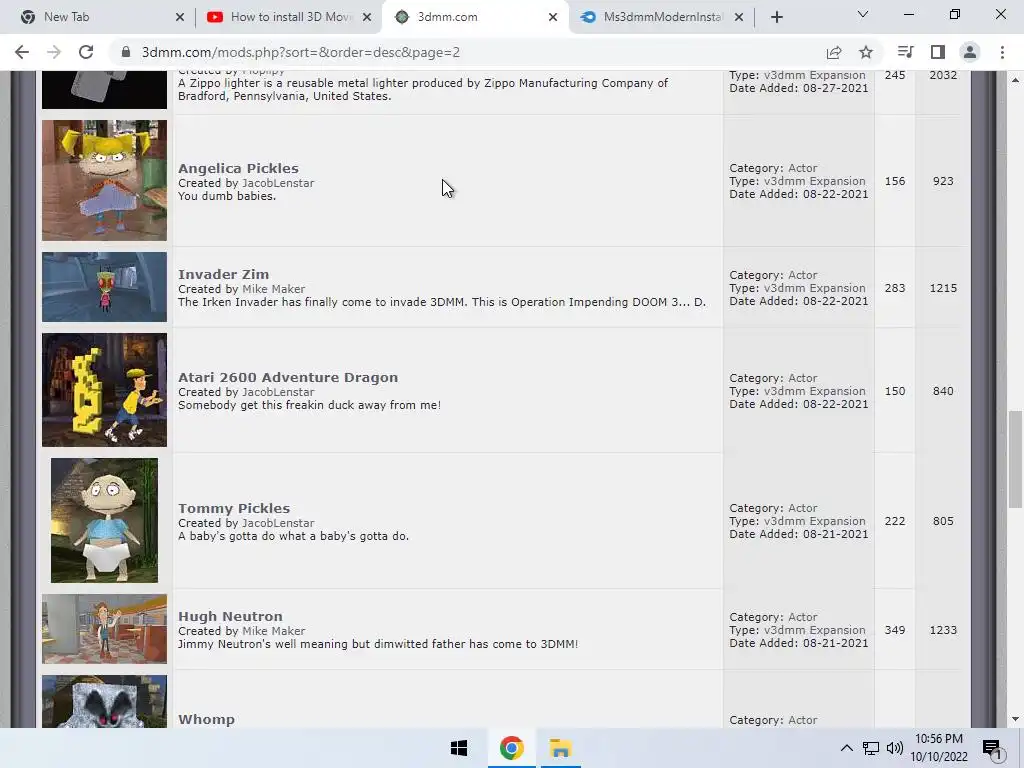This screenshot has width=1024, height=768.
Task: Switch to How to install 3D Movie tab
Action: pos(287,17)
